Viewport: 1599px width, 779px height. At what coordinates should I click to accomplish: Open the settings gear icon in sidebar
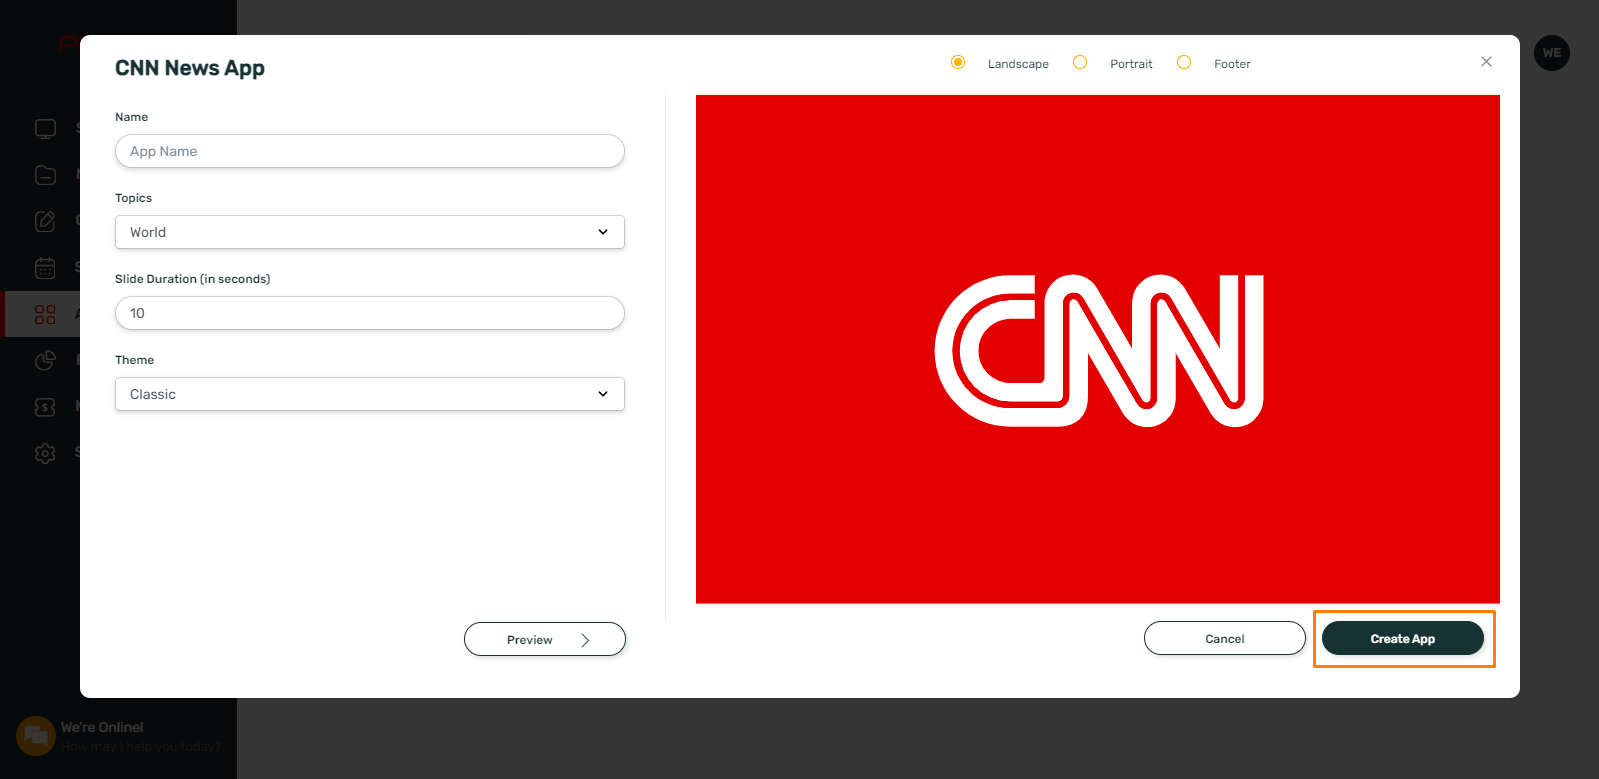tap(45, 453)
